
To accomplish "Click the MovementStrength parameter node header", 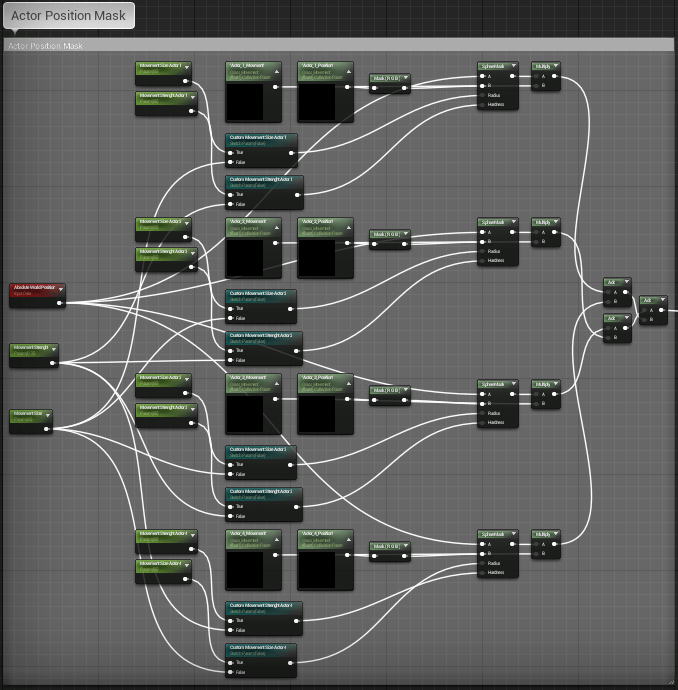I will [35, 348].
